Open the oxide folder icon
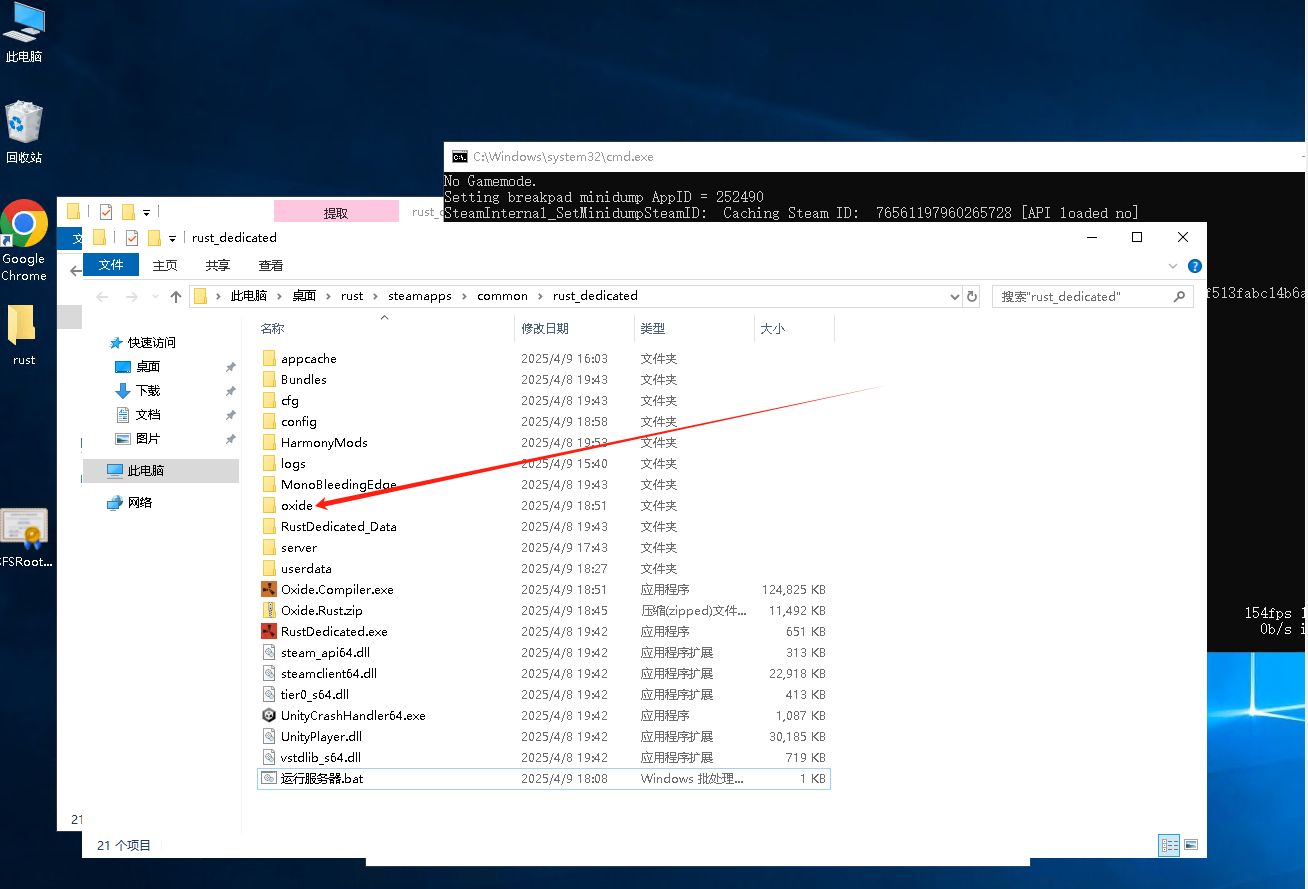The image size is (1308, 889). click(269, 505)
